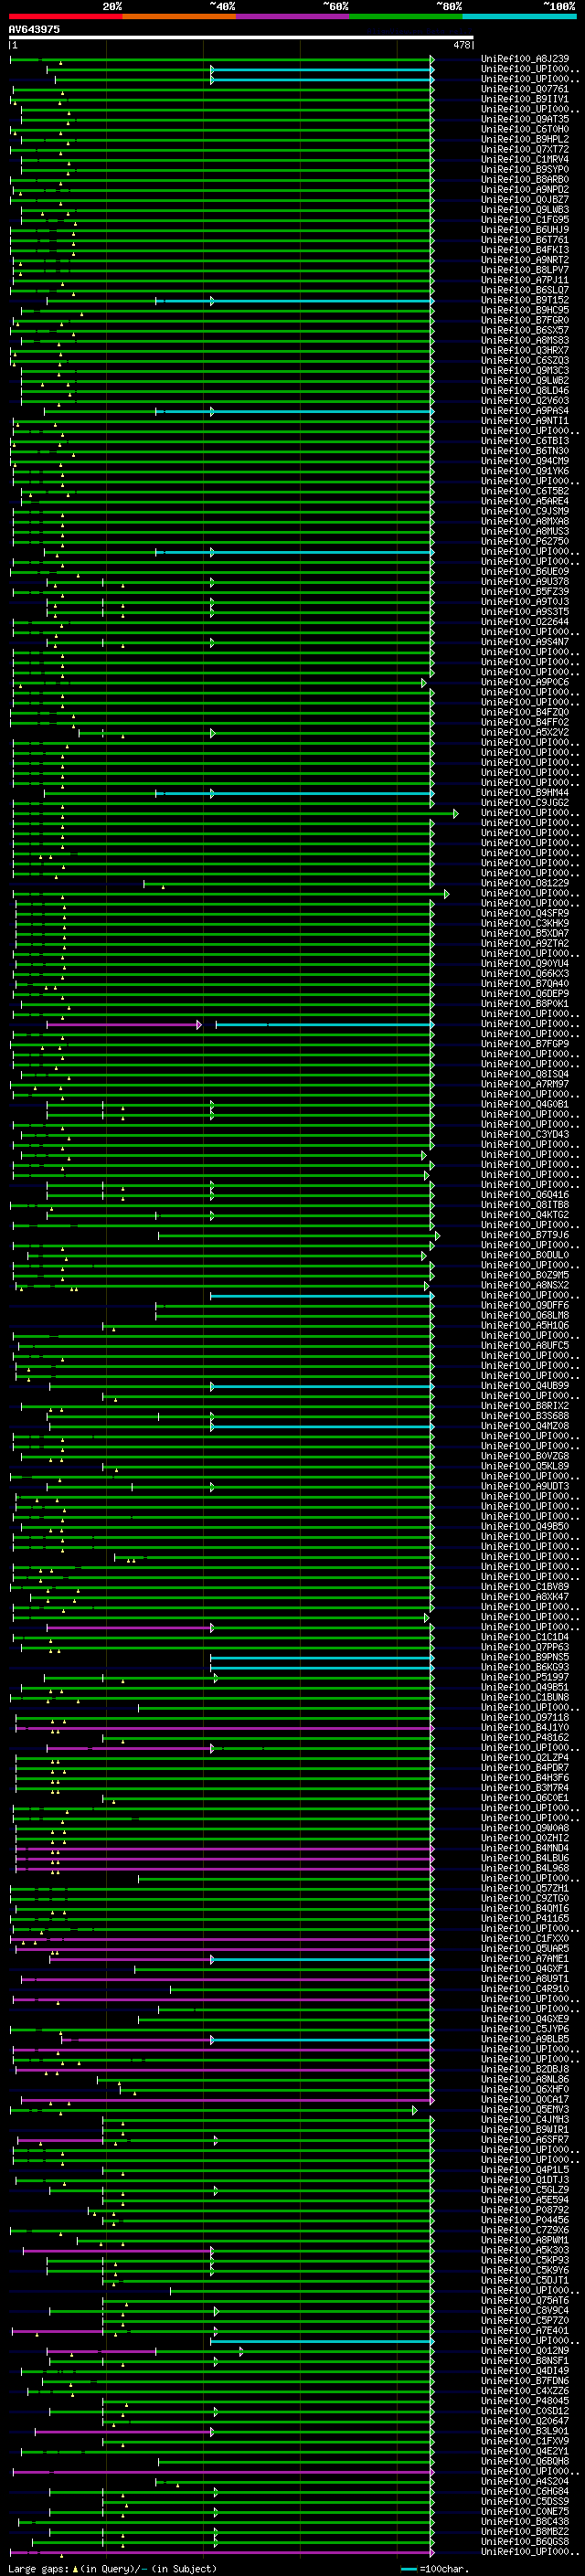Select the UniRef100_Q9LWB3 label
585x2576 pixels.
[x=525, y=209]
